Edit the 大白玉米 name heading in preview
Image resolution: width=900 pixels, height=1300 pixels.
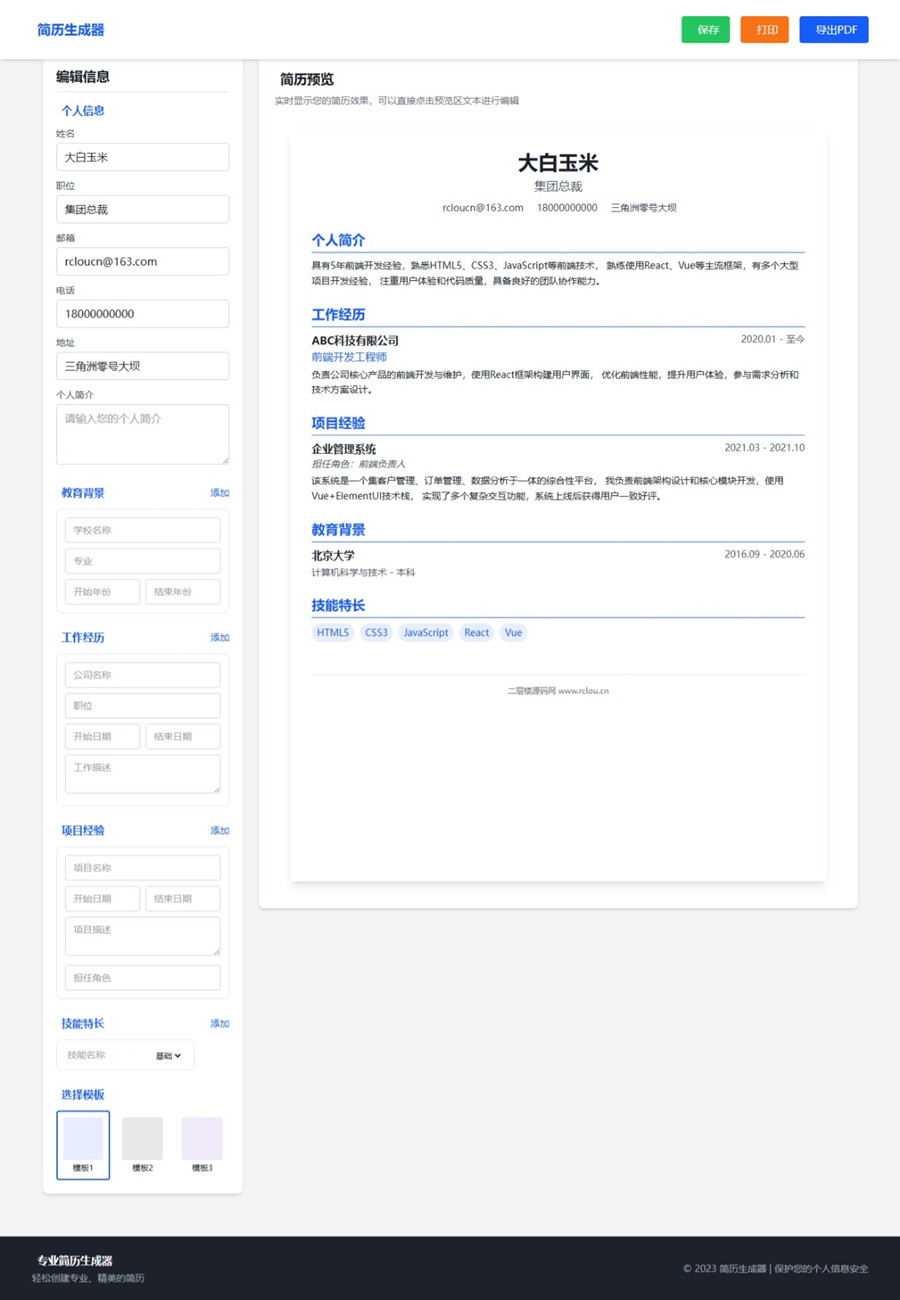pos(557,163)
